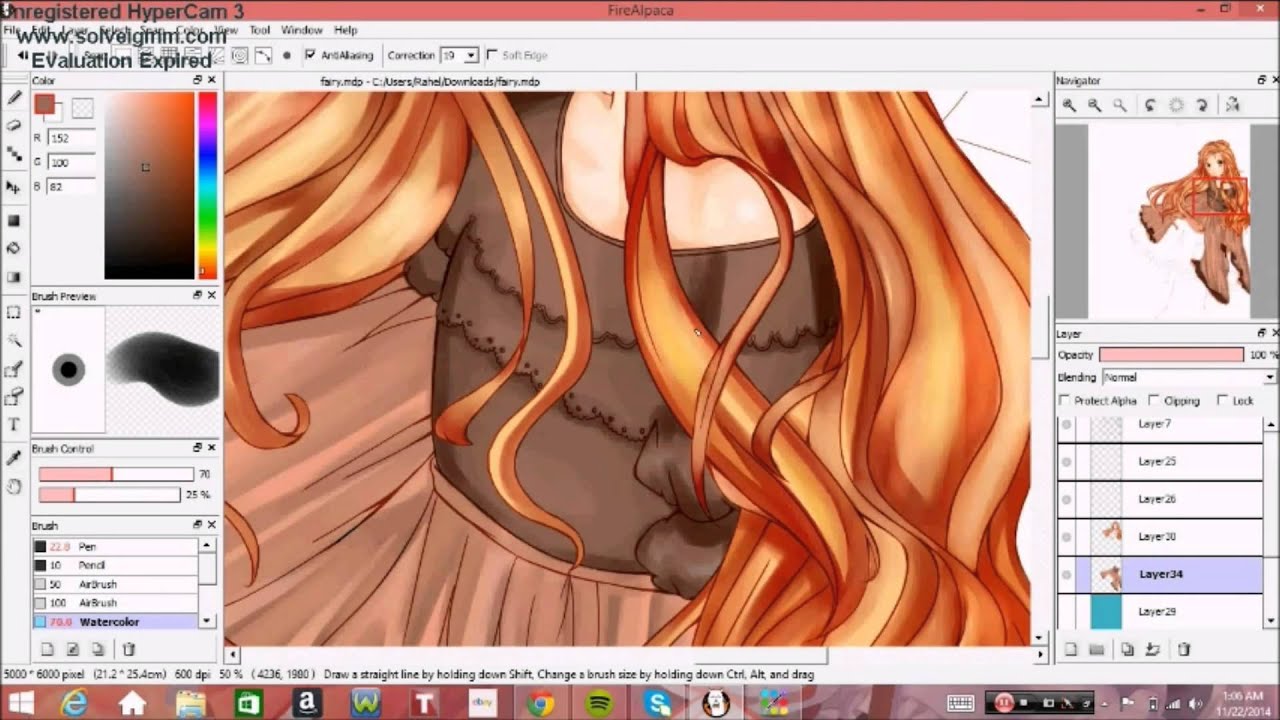Click the foreground color swatch
This screenshot has width=1280, height=720.
click(44, 104)
